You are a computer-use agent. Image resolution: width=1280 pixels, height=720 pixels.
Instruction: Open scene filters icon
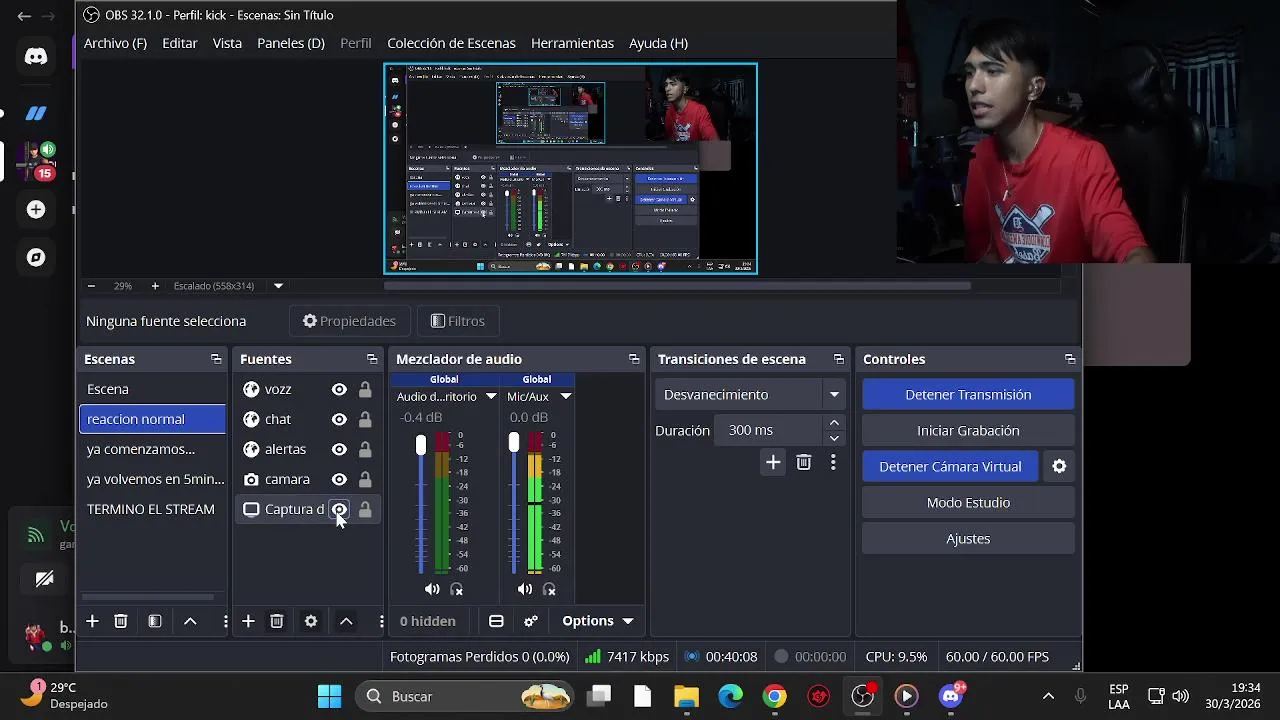pos(155,621)
